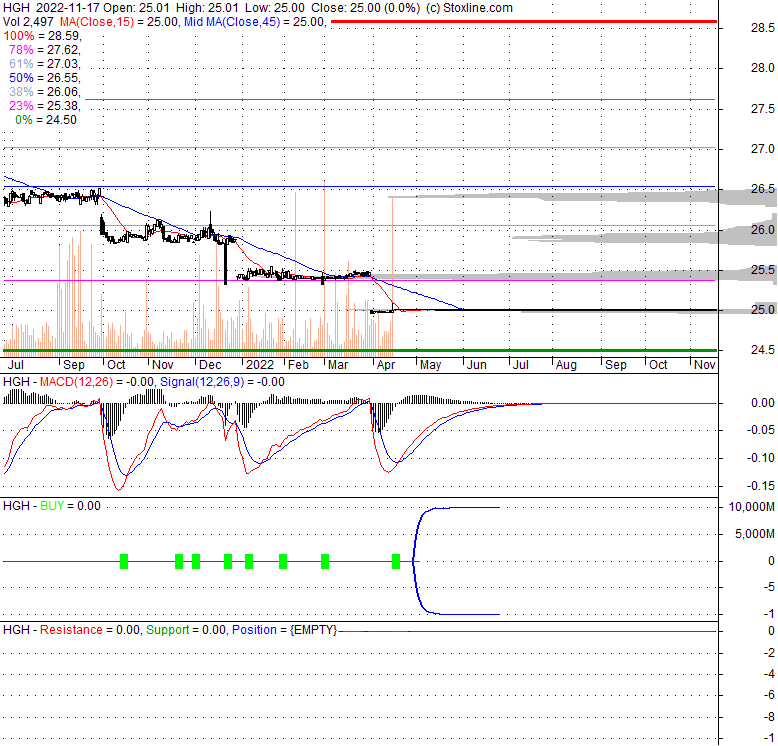
Task: Click the 10,000M axis label
Action: [751, 507]
